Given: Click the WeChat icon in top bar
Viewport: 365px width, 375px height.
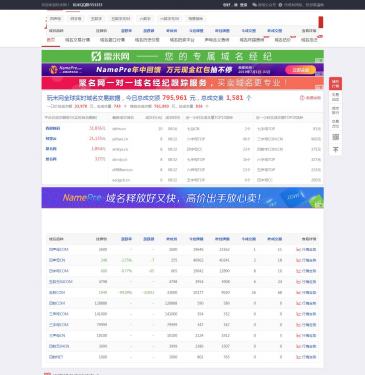Looking at the screenshot, I should pos(255,5).
